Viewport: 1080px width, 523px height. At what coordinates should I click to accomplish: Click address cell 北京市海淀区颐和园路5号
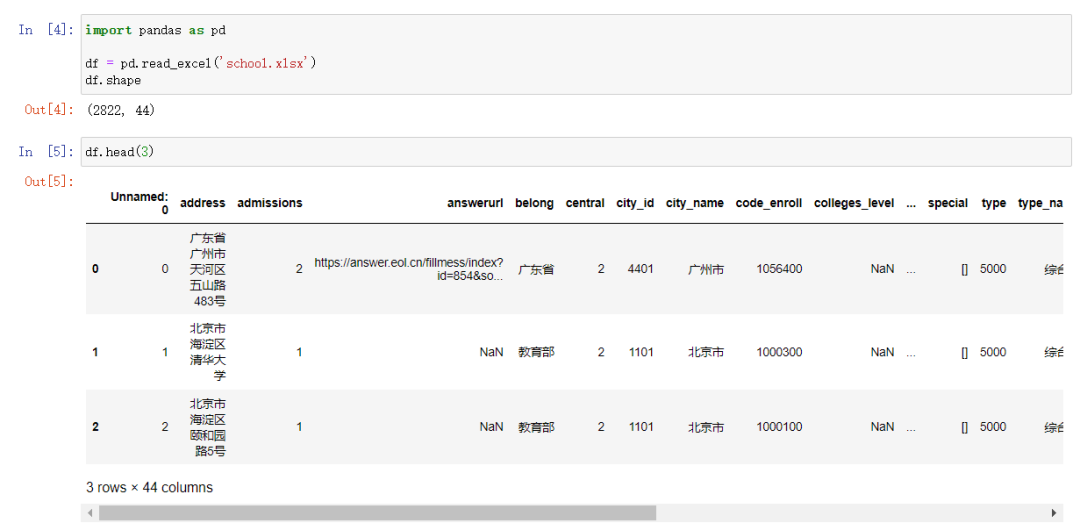(x=207, y=427)
